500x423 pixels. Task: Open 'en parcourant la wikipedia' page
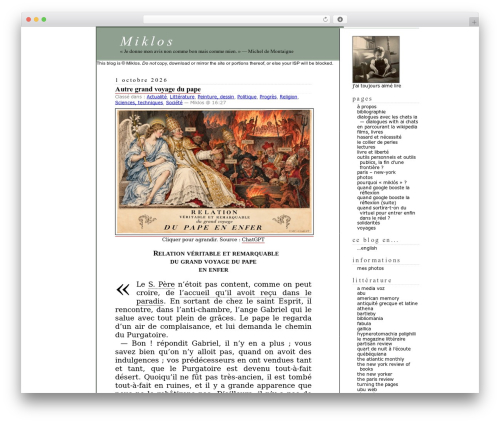coord(387,127)
